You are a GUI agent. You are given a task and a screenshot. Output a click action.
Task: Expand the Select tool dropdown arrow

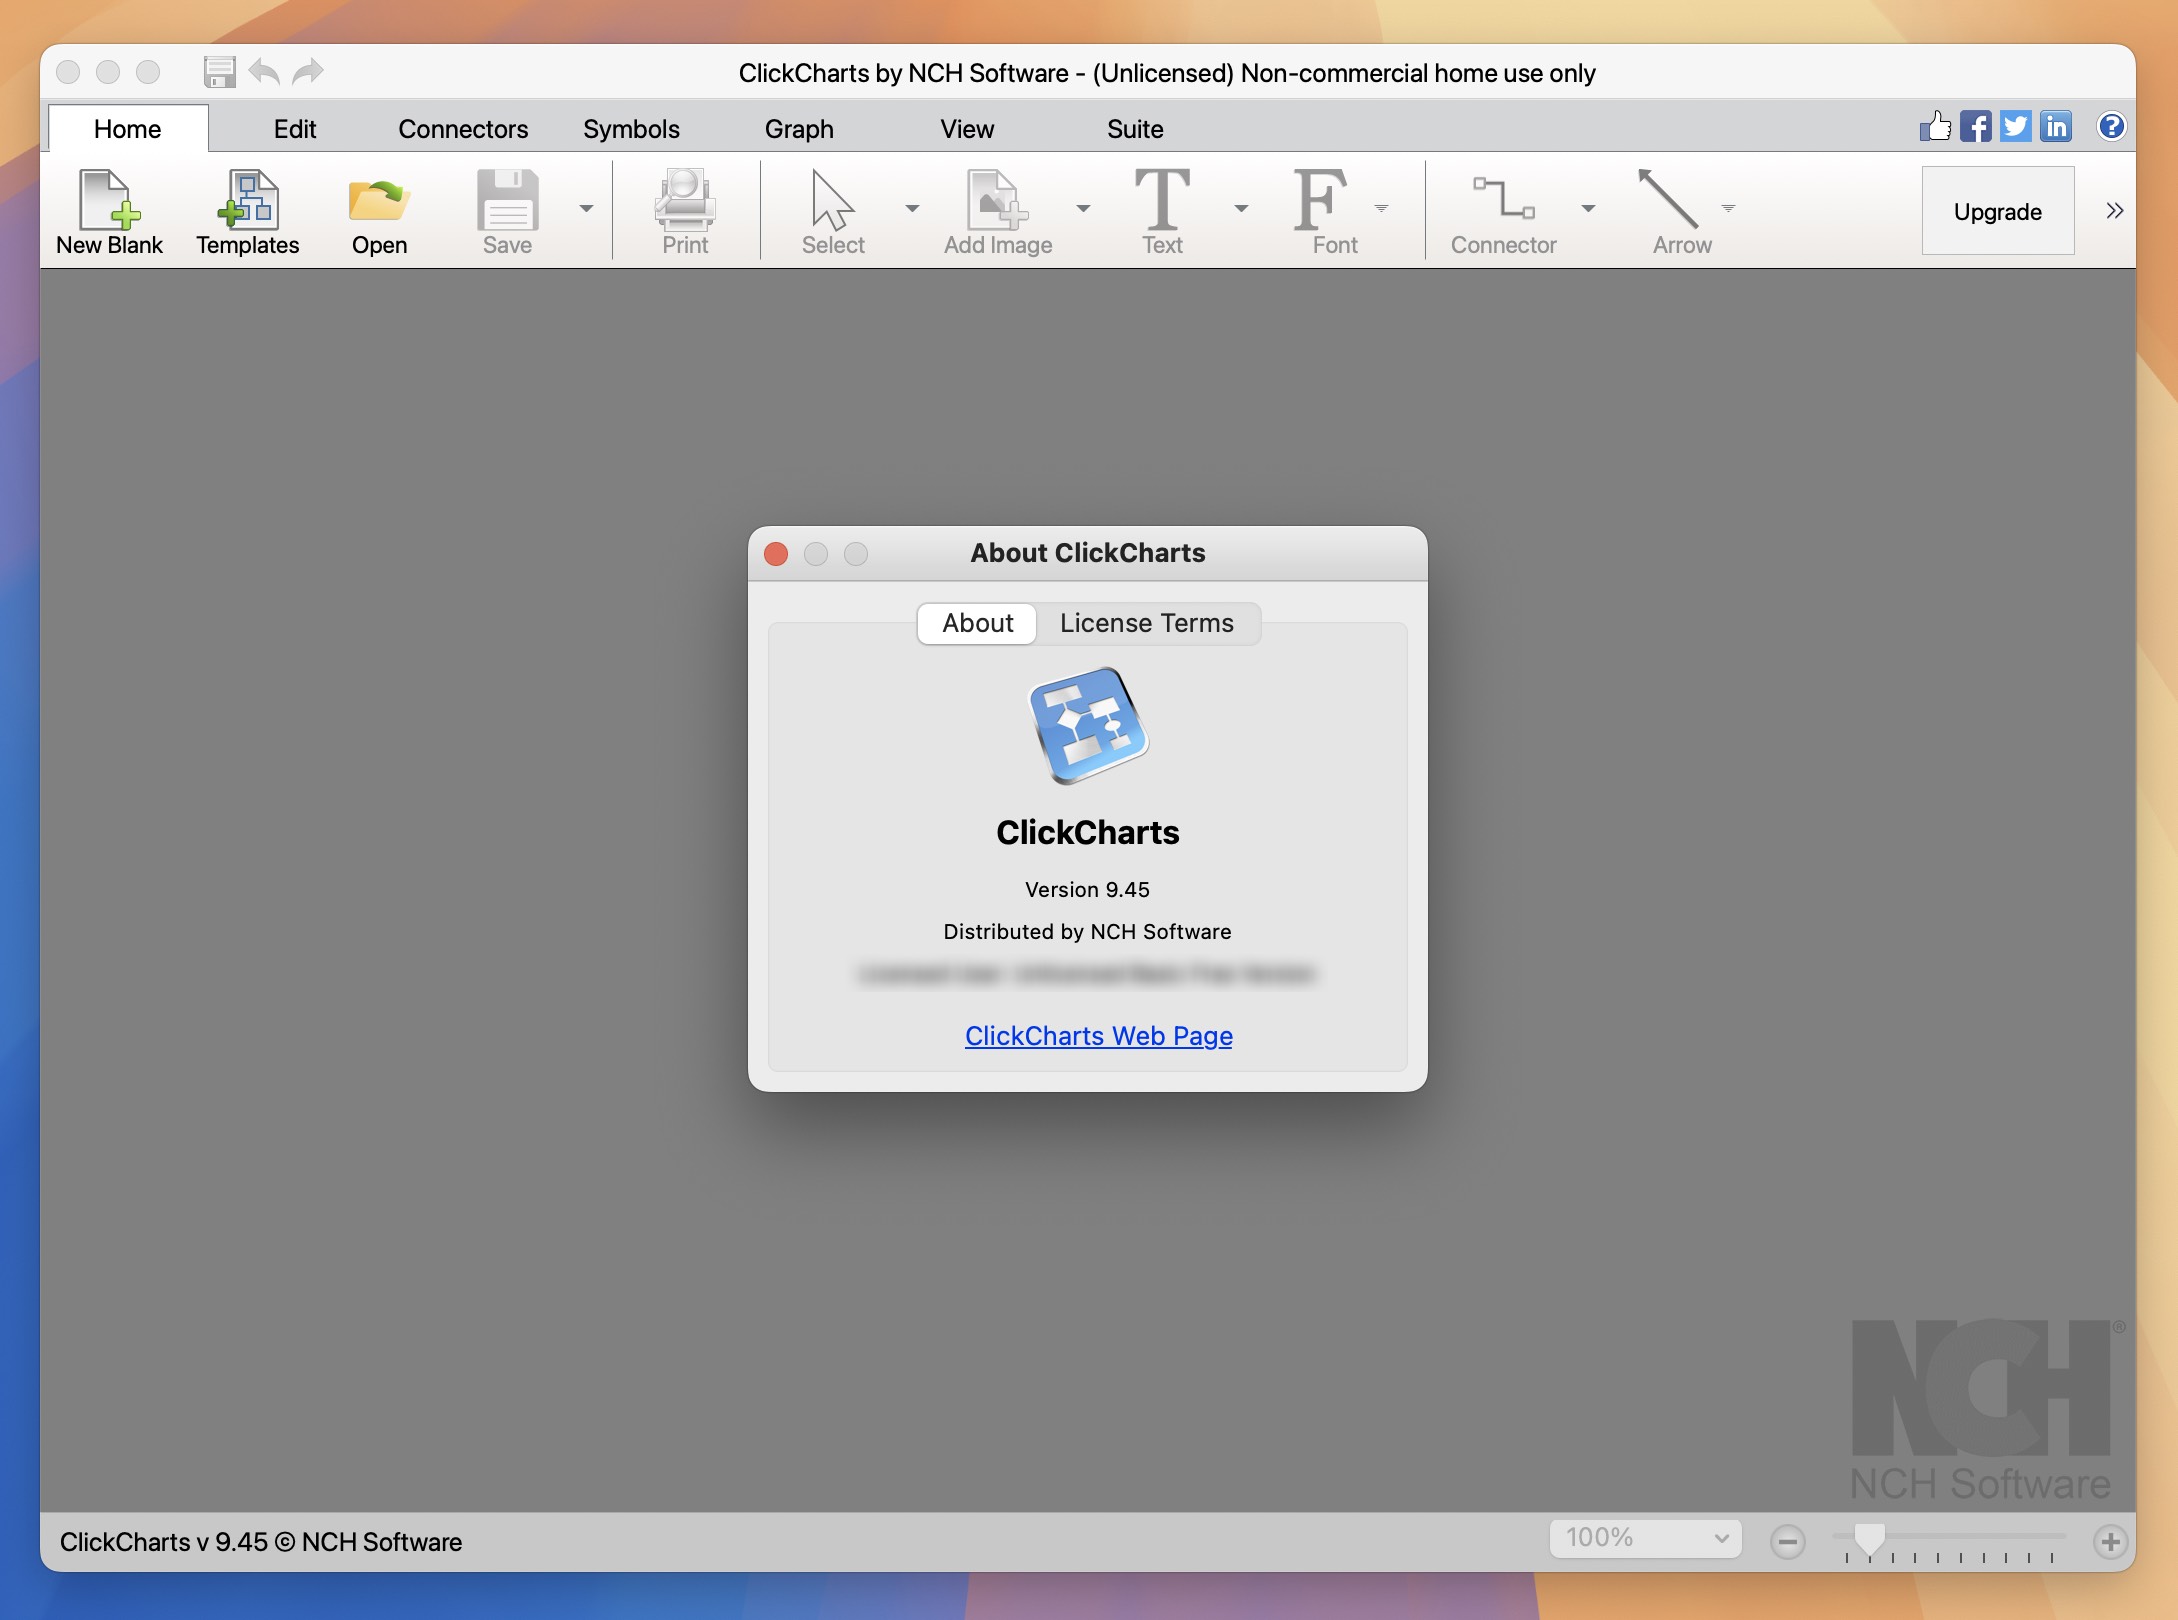[911, 208]
